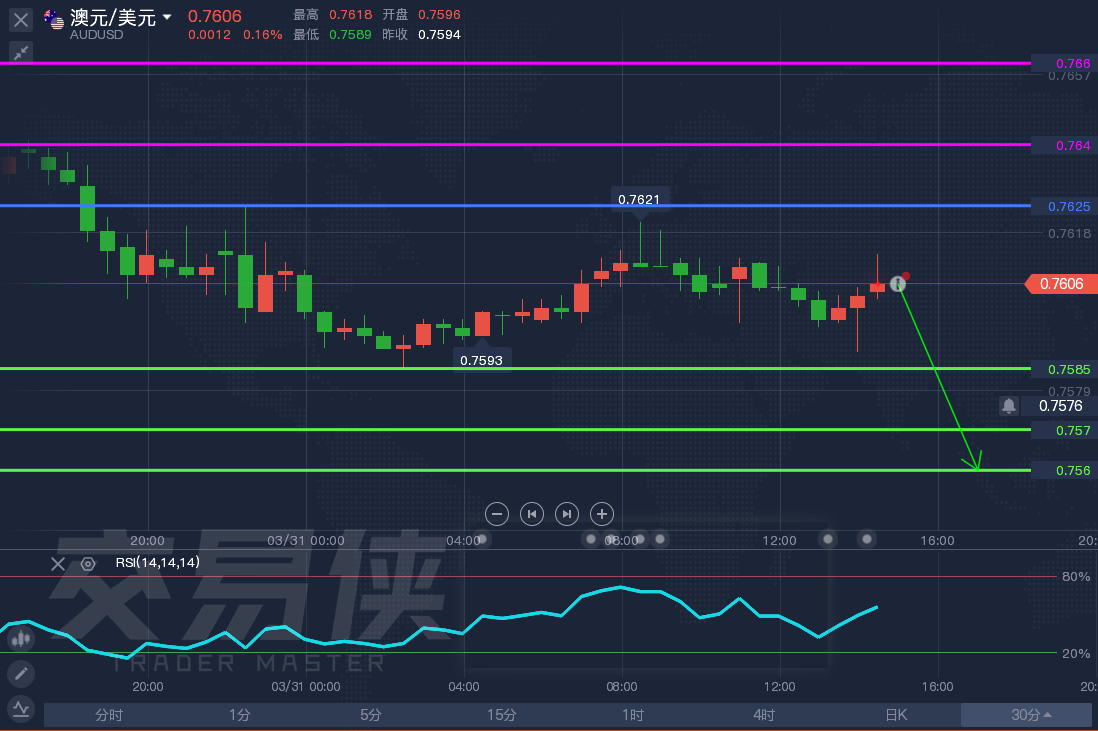Click the candlestick chart type icon
Viewport: 1098px width, 731px height.
(21, 639)
